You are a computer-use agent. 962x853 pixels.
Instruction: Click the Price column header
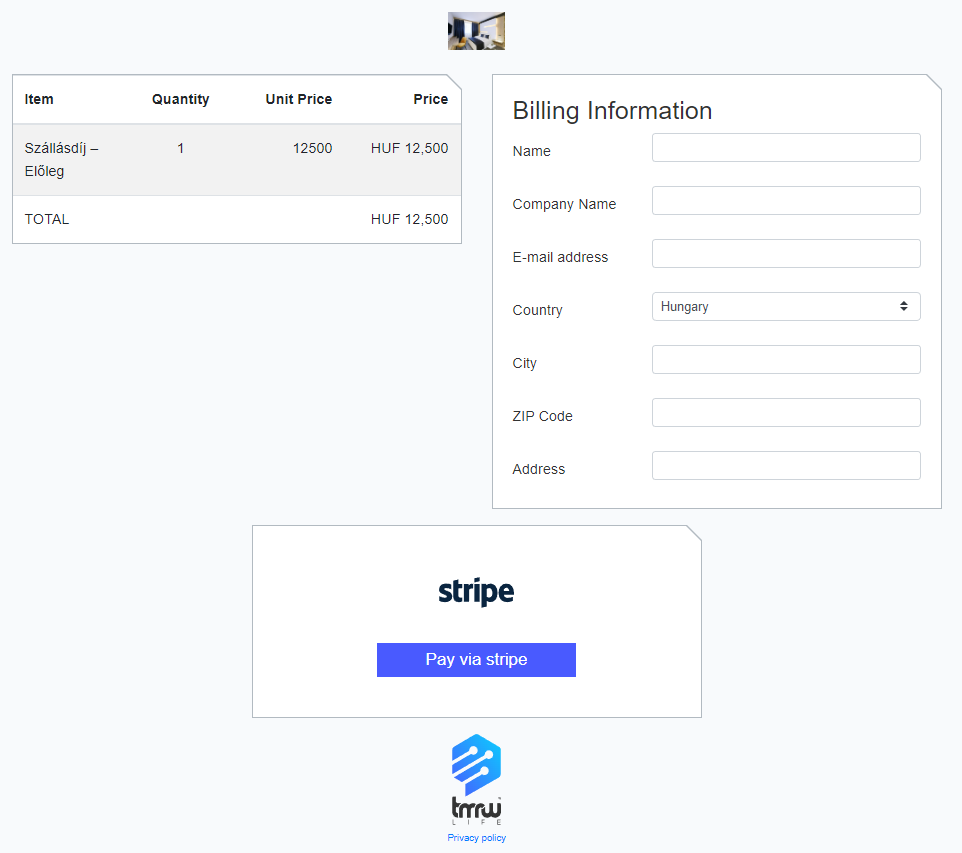pos(430,99)
